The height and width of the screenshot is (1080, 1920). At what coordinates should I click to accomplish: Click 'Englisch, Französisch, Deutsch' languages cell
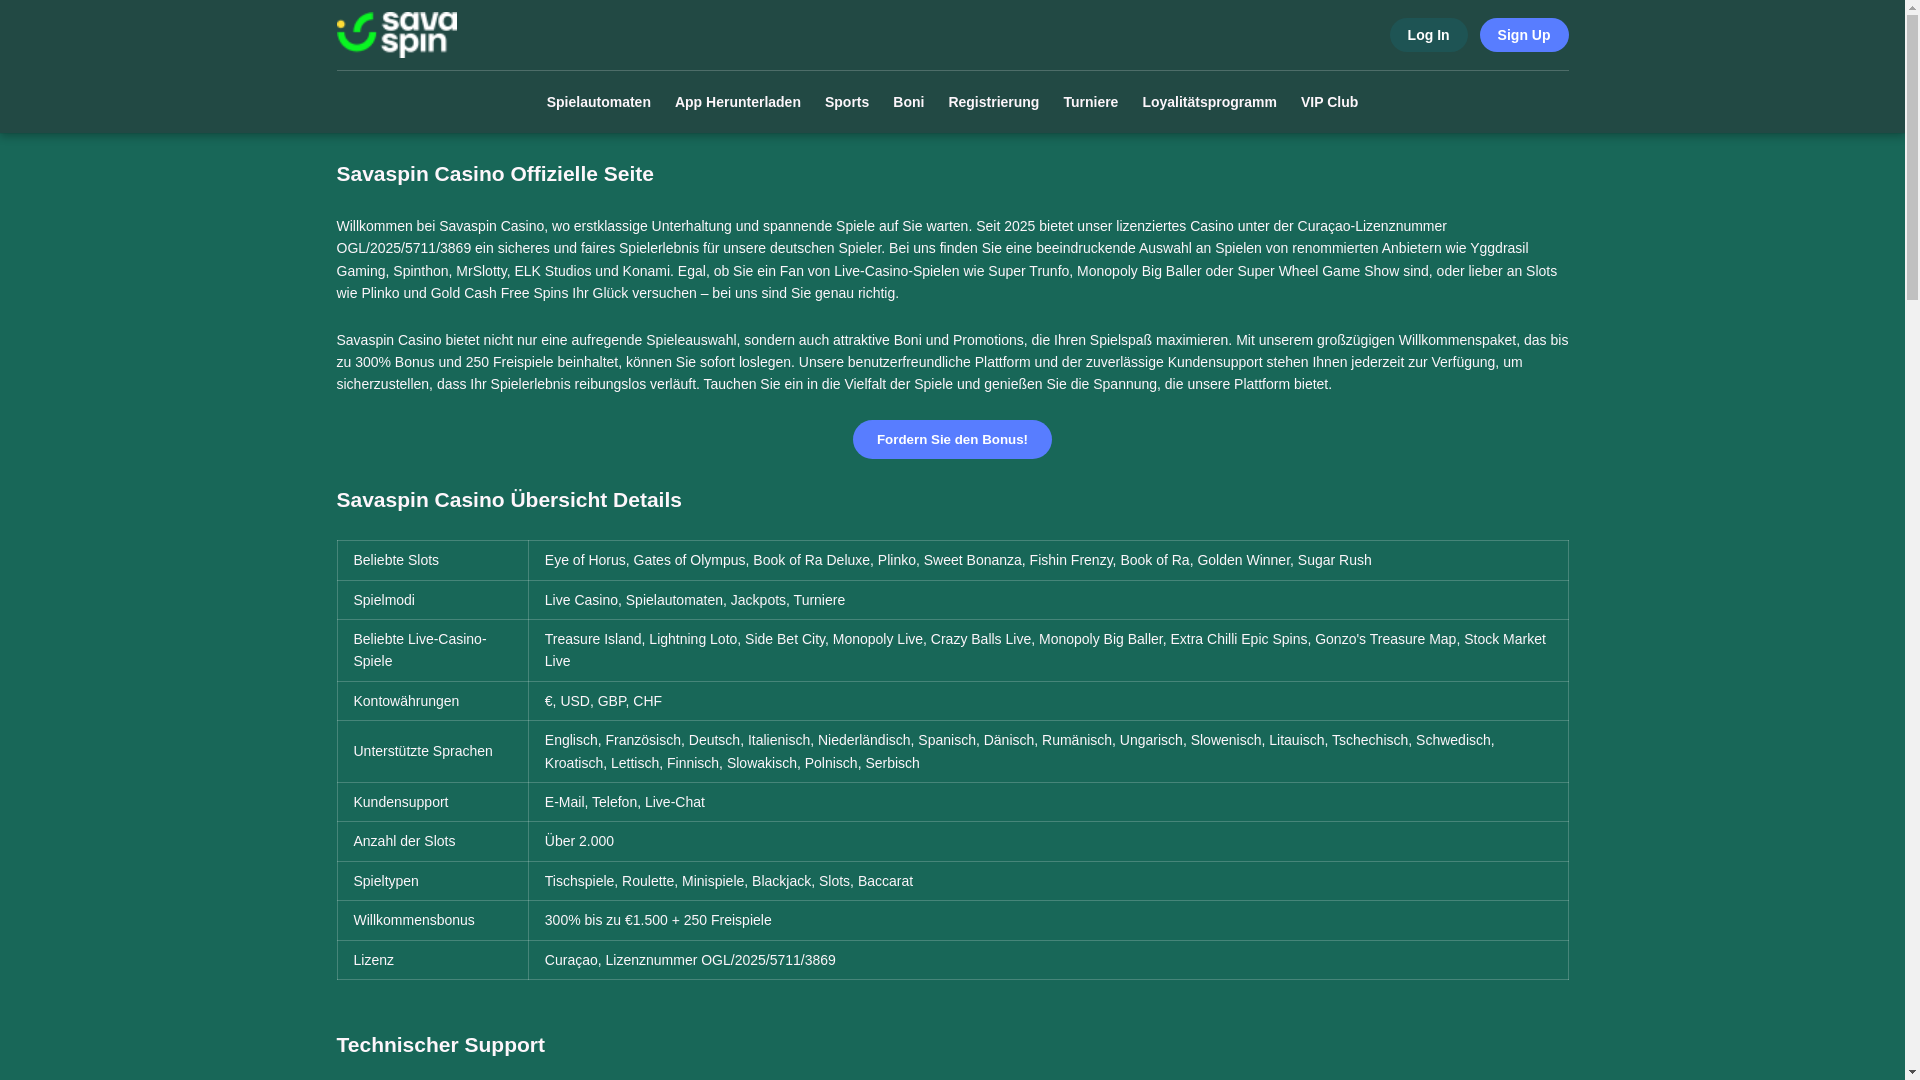click(x=1048, y=751)
